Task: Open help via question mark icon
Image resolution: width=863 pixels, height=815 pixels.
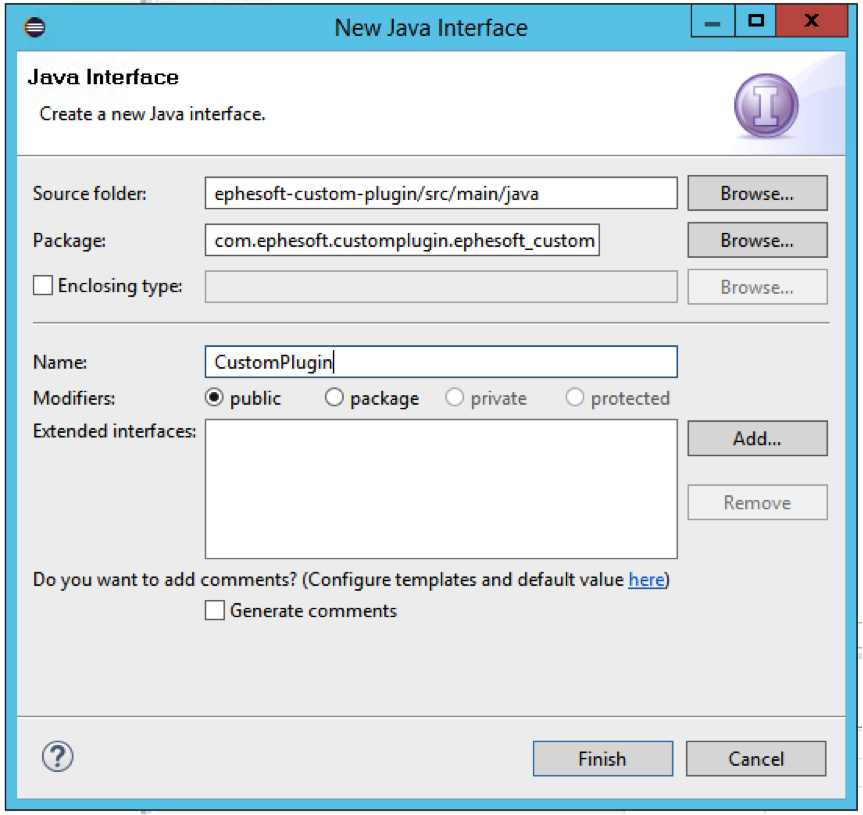Action: [57, 756]
